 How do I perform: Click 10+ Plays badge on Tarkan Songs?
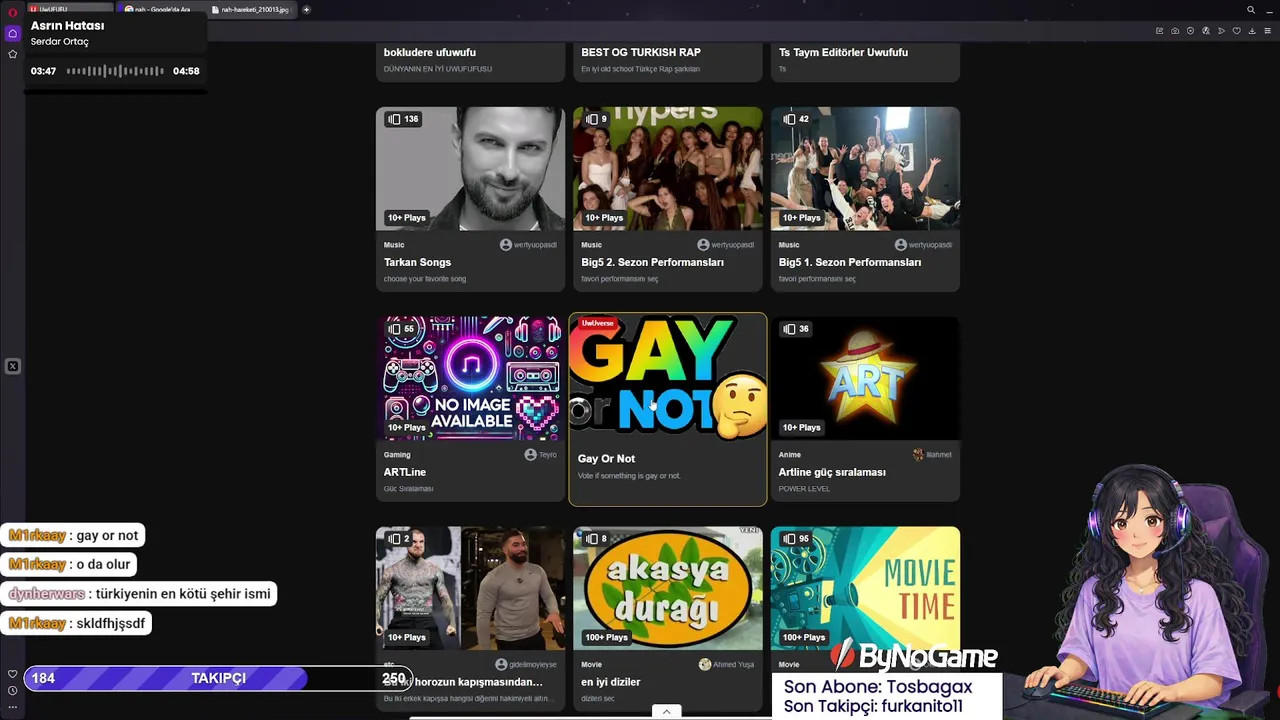(407, 218)
